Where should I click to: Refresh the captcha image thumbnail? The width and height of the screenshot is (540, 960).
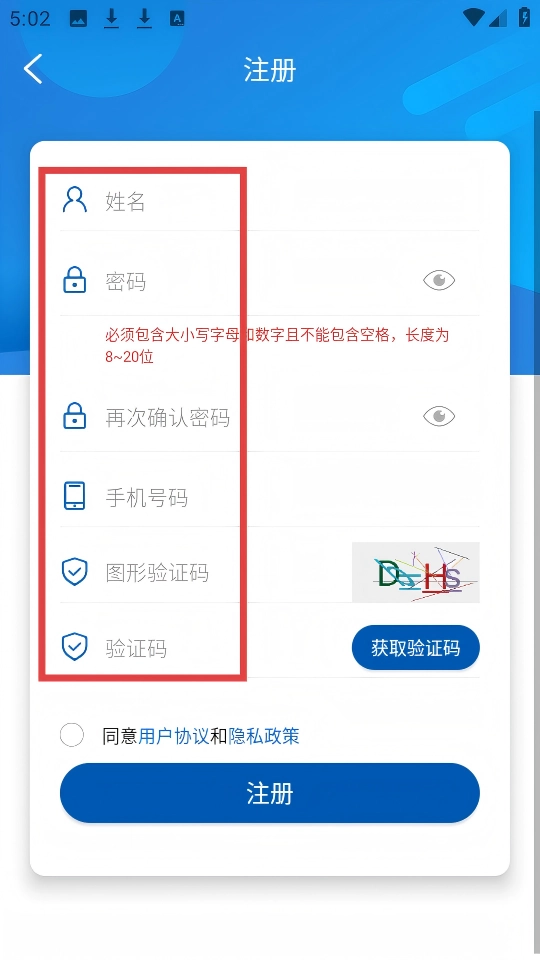coord(416,572)
